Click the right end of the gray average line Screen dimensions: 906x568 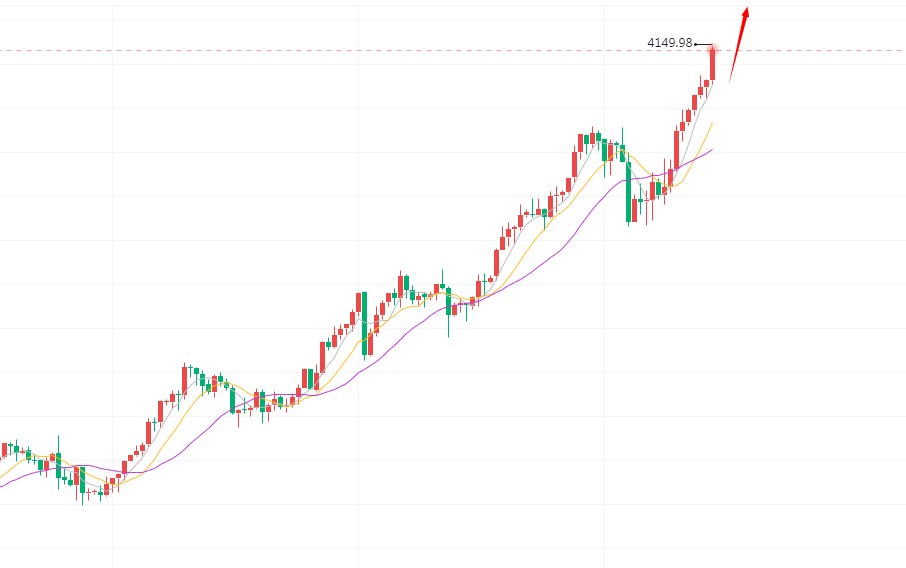coord(711,84)
